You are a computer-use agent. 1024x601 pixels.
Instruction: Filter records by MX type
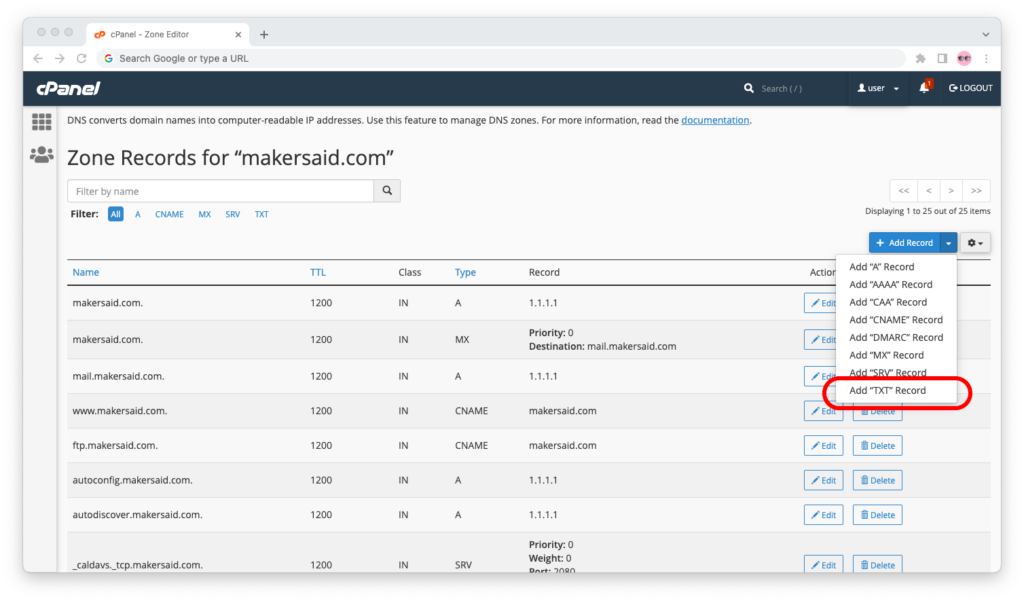click(204, 214)
